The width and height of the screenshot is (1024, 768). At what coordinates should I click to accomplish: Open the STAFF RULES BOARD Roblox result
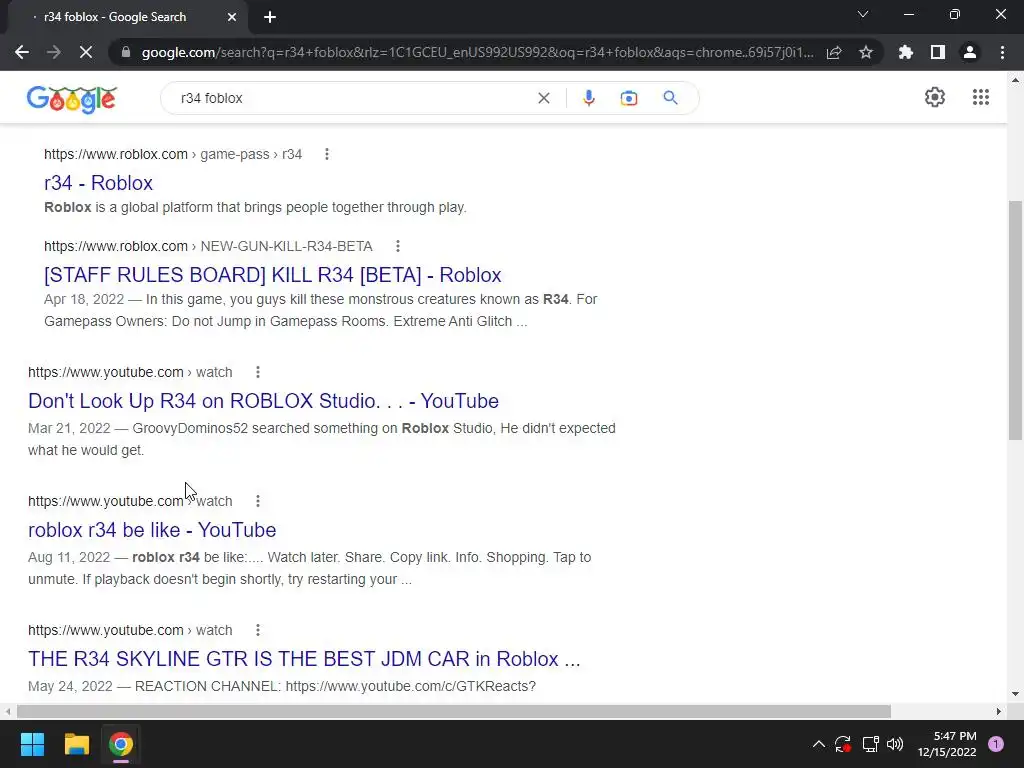coord(272,275)
